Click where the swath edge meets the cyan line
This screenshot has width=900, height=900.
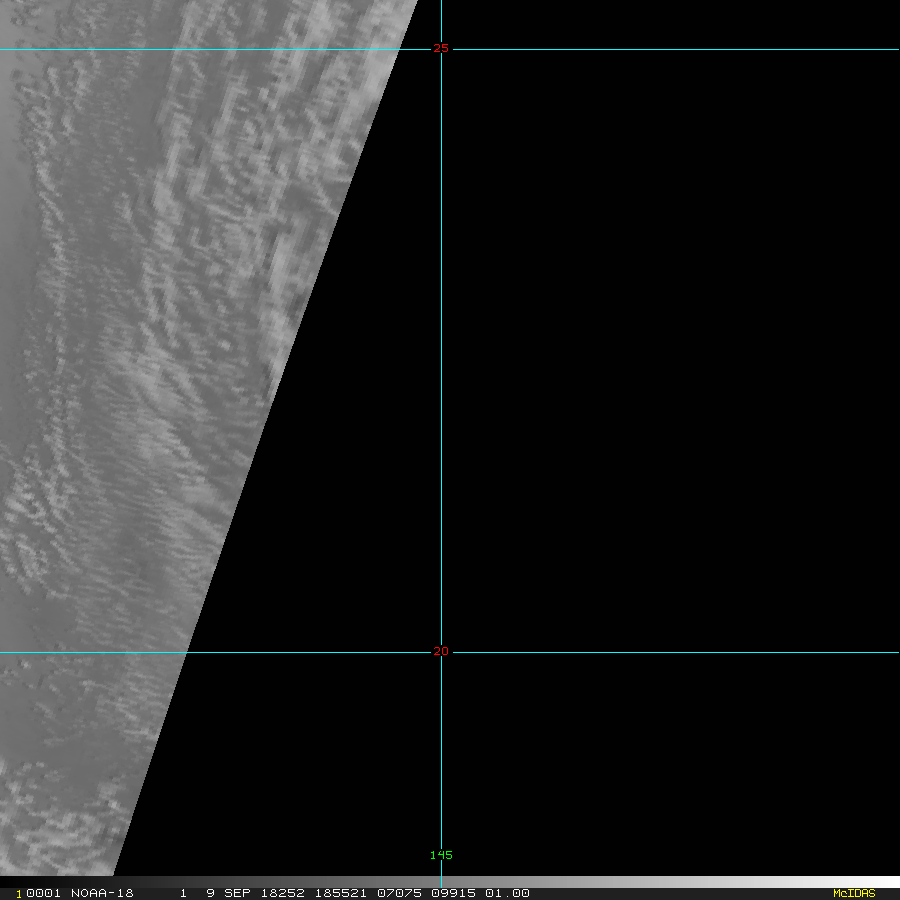pos(187,652)
